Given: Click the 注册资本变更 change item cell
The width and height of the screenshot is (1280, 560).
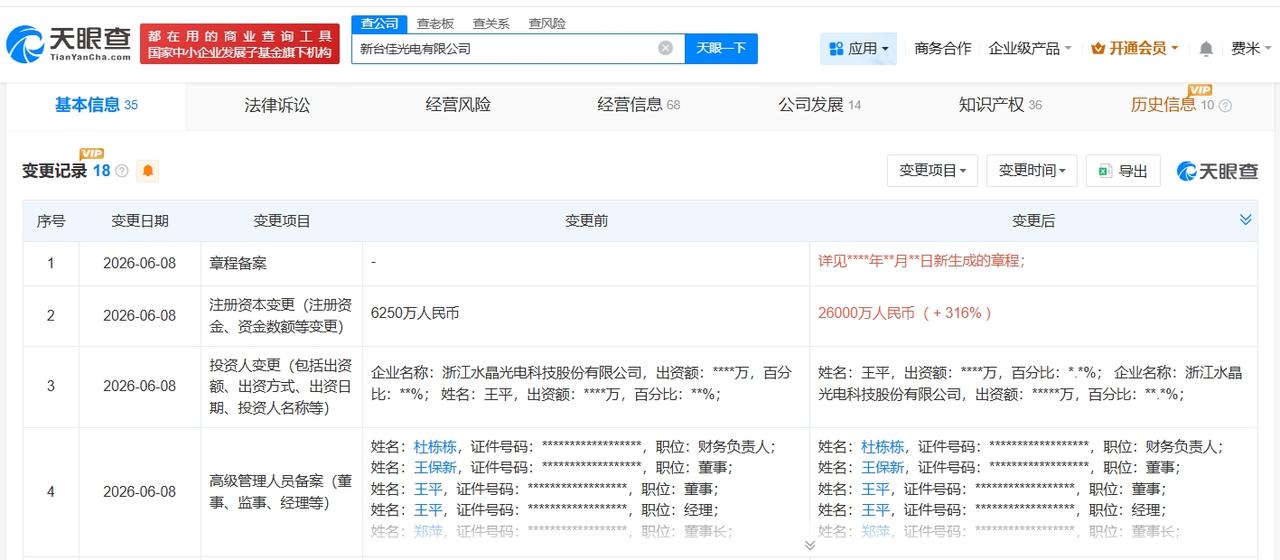Looking at the screenshot, I should tap(282, 315).
